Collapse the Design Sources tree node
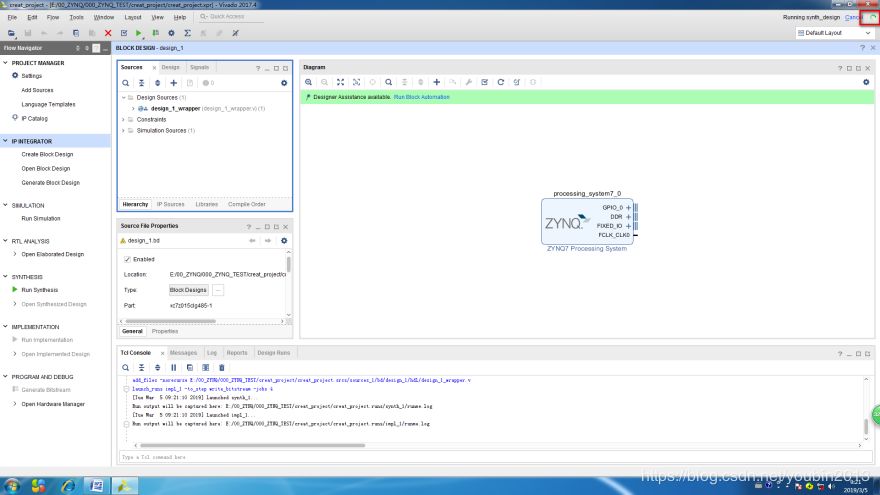The width and height of the screenshot is (880, 495). pyautogui.click(x=124, y=98)
